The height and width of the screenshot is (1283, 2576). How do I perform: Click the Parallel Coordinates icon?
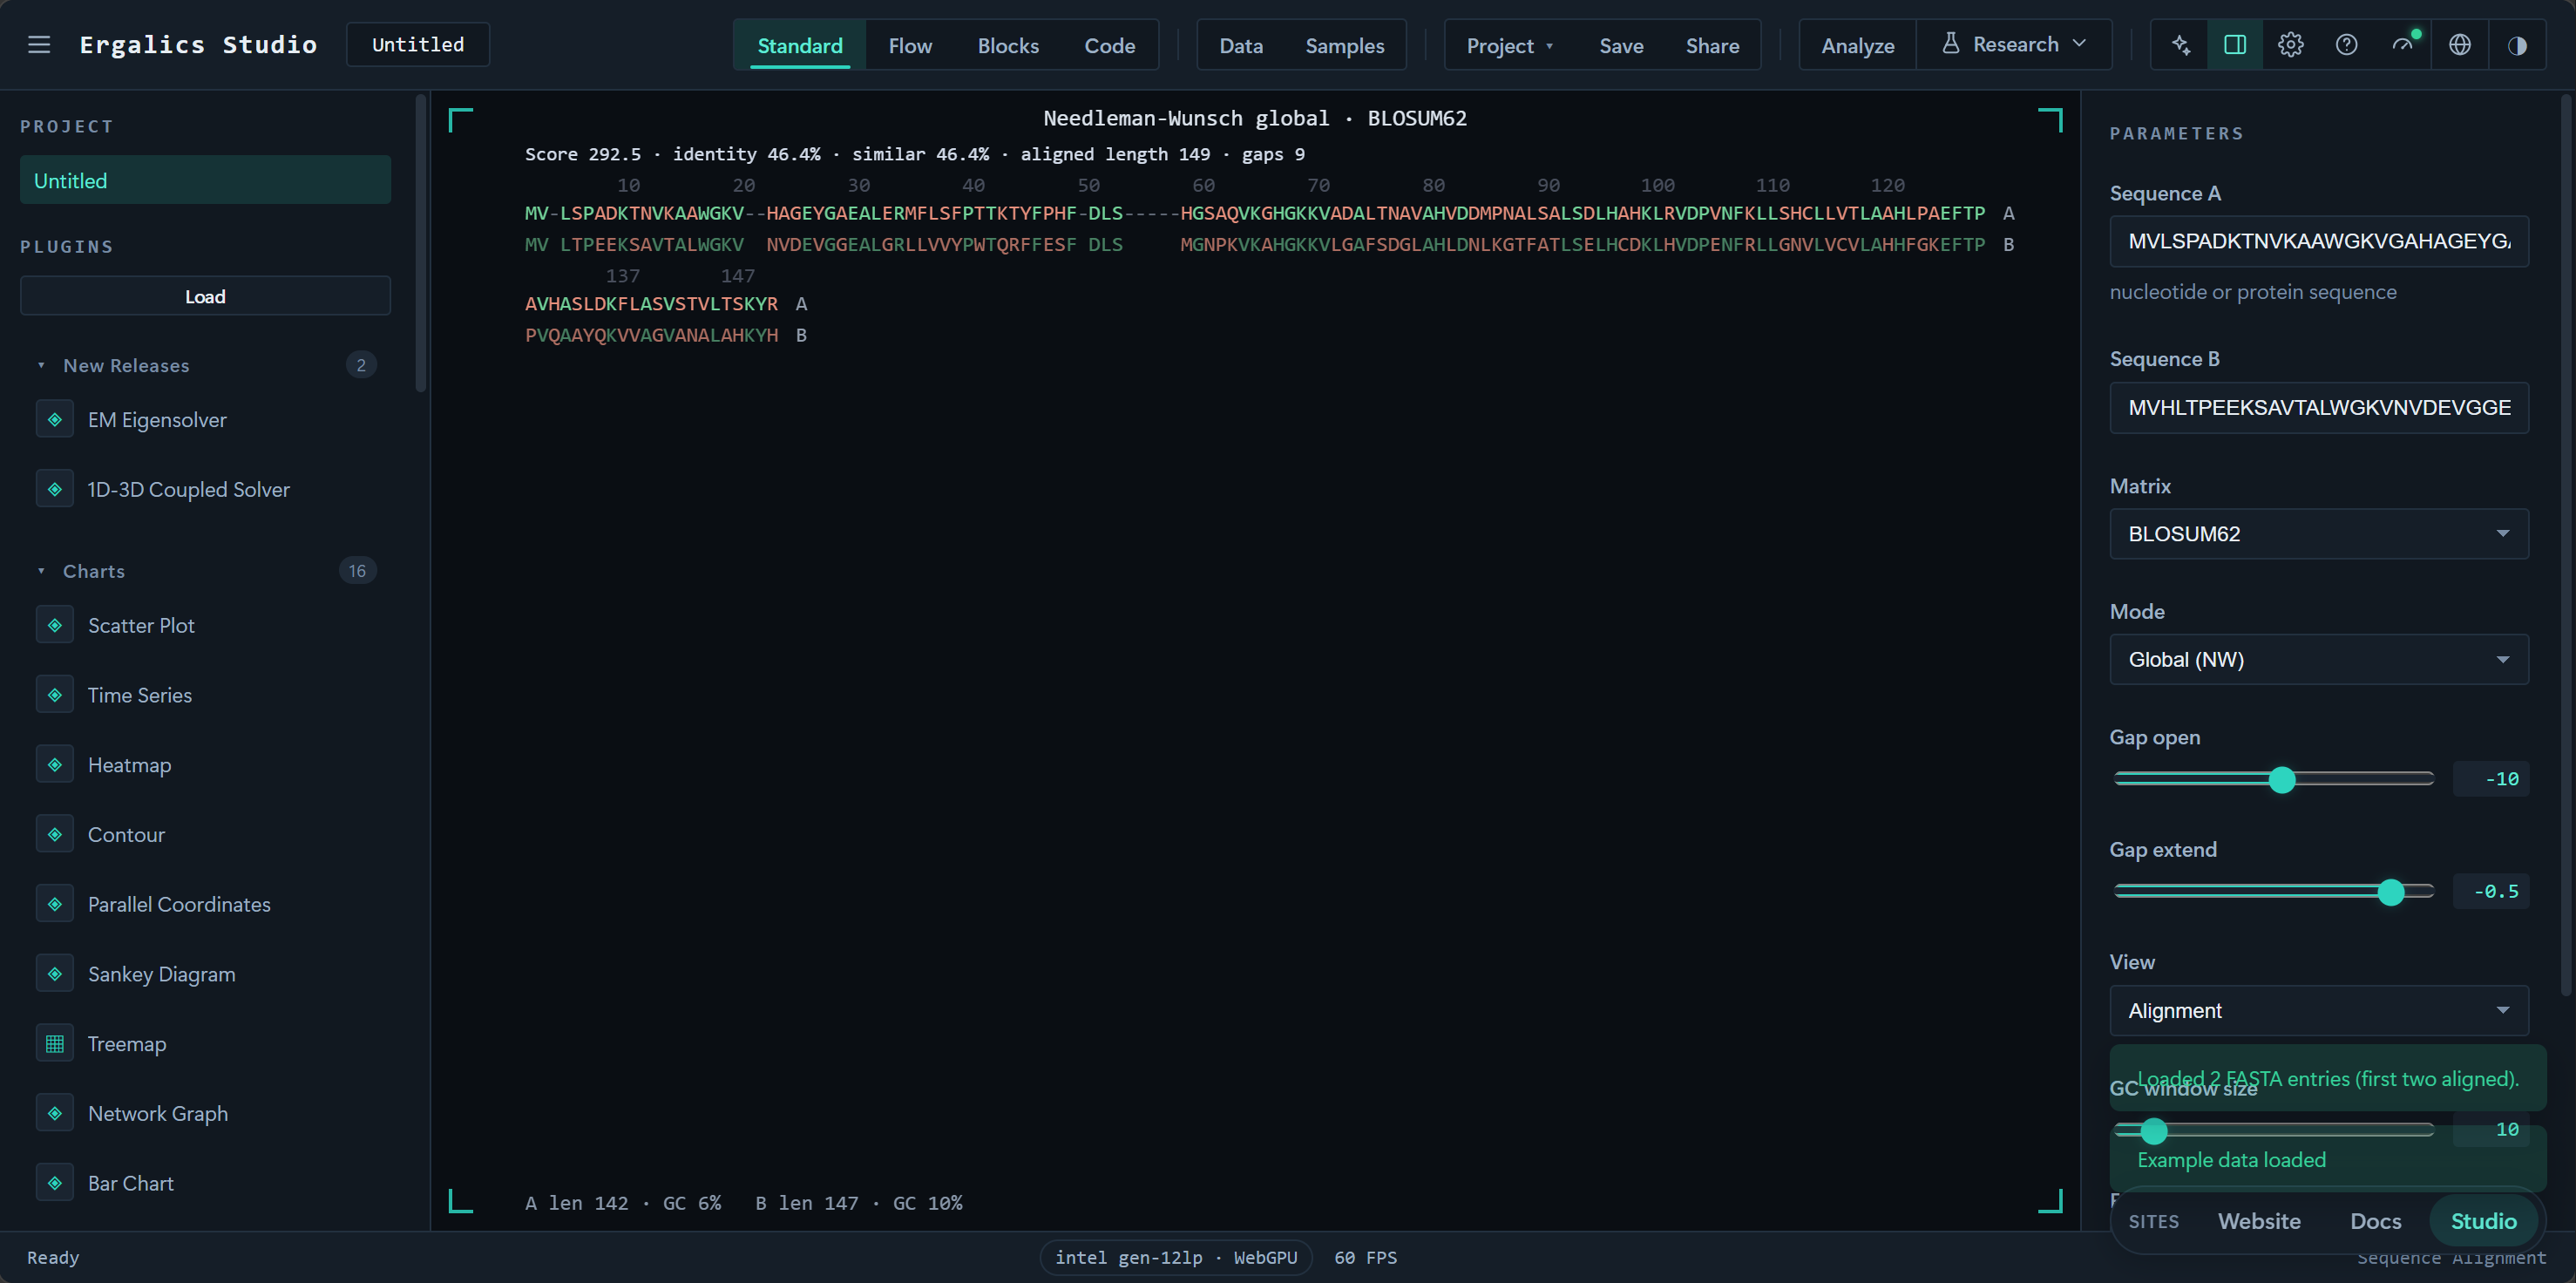click(x=55, y=904)
